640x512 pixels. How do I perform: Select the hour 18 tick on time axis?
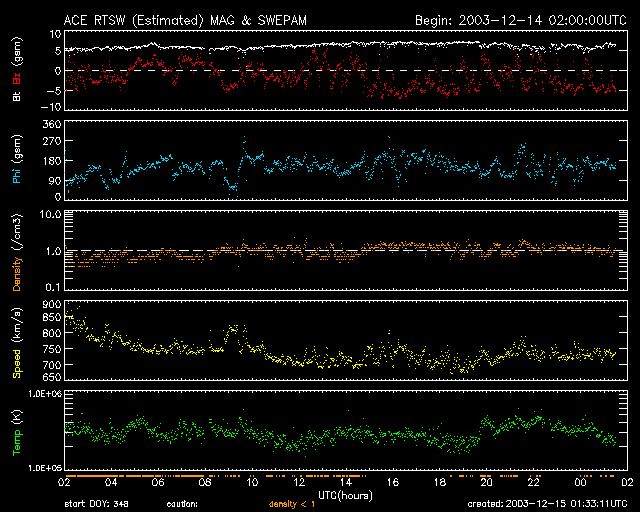click(x=439, y=482)
